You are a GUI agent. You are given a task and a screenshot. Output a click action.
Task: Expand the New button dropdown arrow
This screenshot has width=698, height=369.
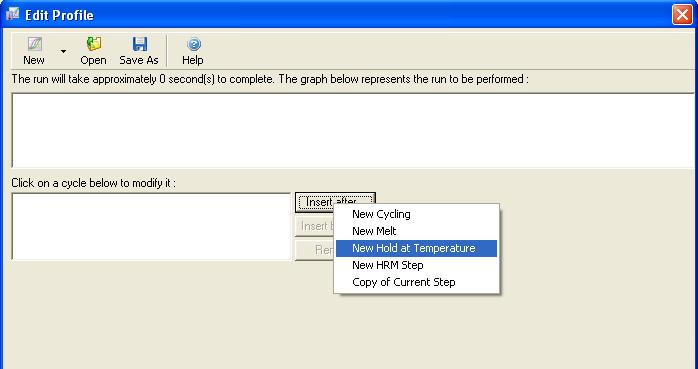click(x=63, y=52)
